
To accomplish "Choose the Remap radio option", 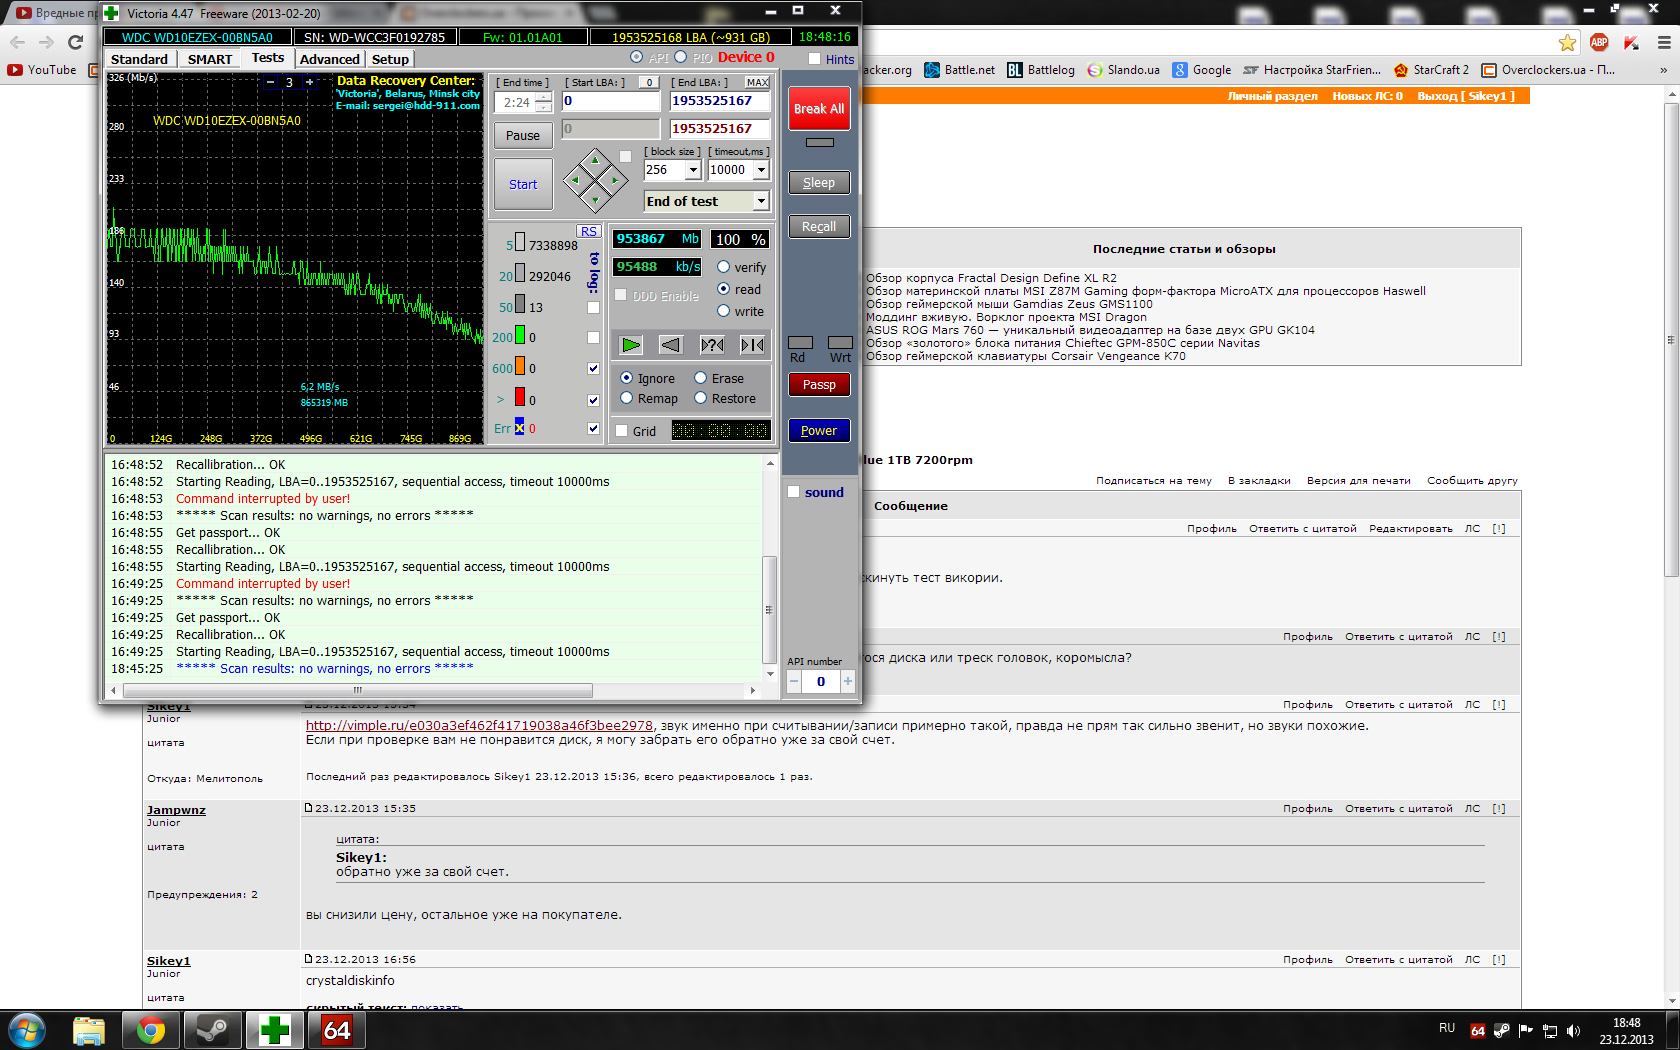I will coord(627,398).
